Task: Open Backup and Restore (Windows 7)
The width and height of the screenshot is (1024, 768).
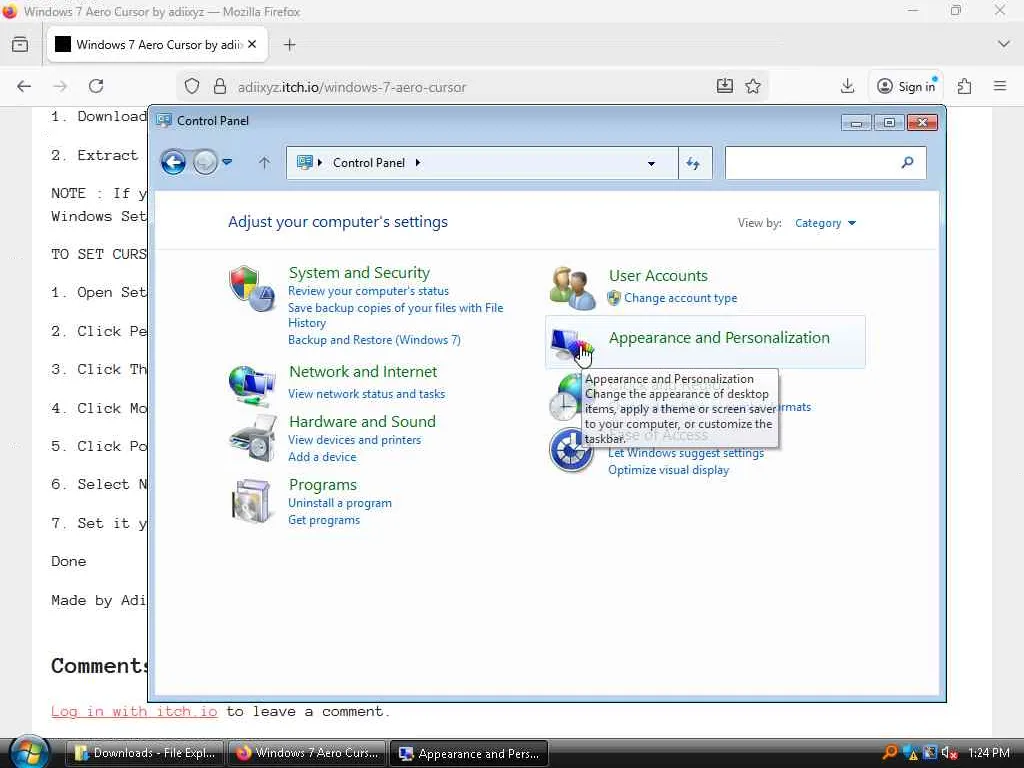Action: click(x=374, y=340)
